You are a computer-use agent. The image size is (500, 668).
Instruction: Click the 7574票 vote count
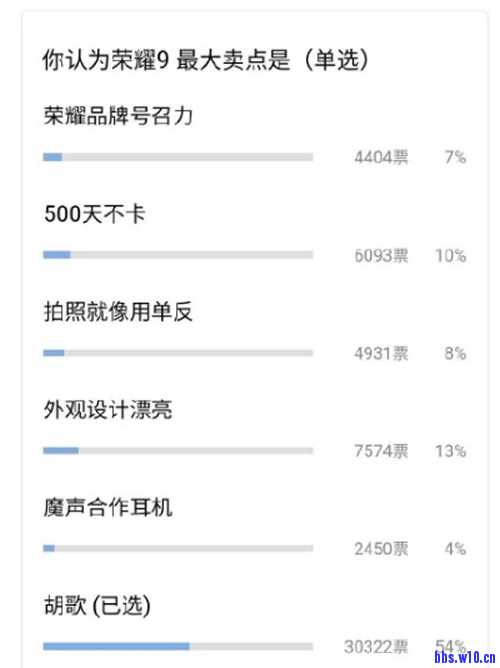pyautogui.click(x=381, y=451)
